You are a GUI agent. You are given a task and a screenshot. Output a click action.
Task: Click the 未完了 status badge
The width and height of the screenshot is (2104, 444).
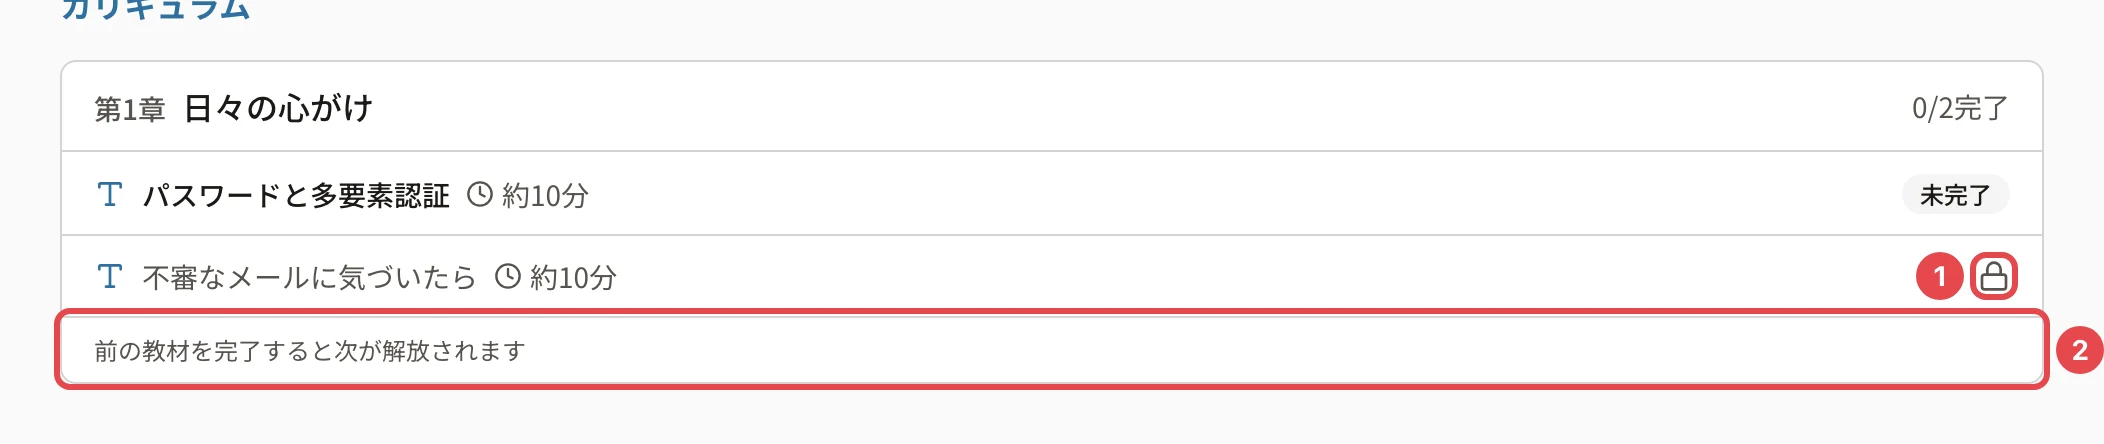pyautogui.click(x=1955, y=195)
